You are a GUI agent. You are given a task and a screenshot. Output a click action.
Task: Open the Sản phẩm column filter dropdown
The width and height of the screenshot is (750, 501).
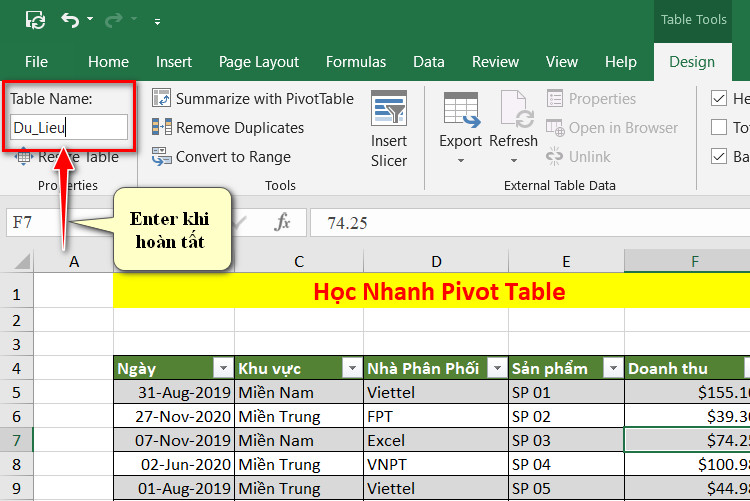tap(613, 368)
